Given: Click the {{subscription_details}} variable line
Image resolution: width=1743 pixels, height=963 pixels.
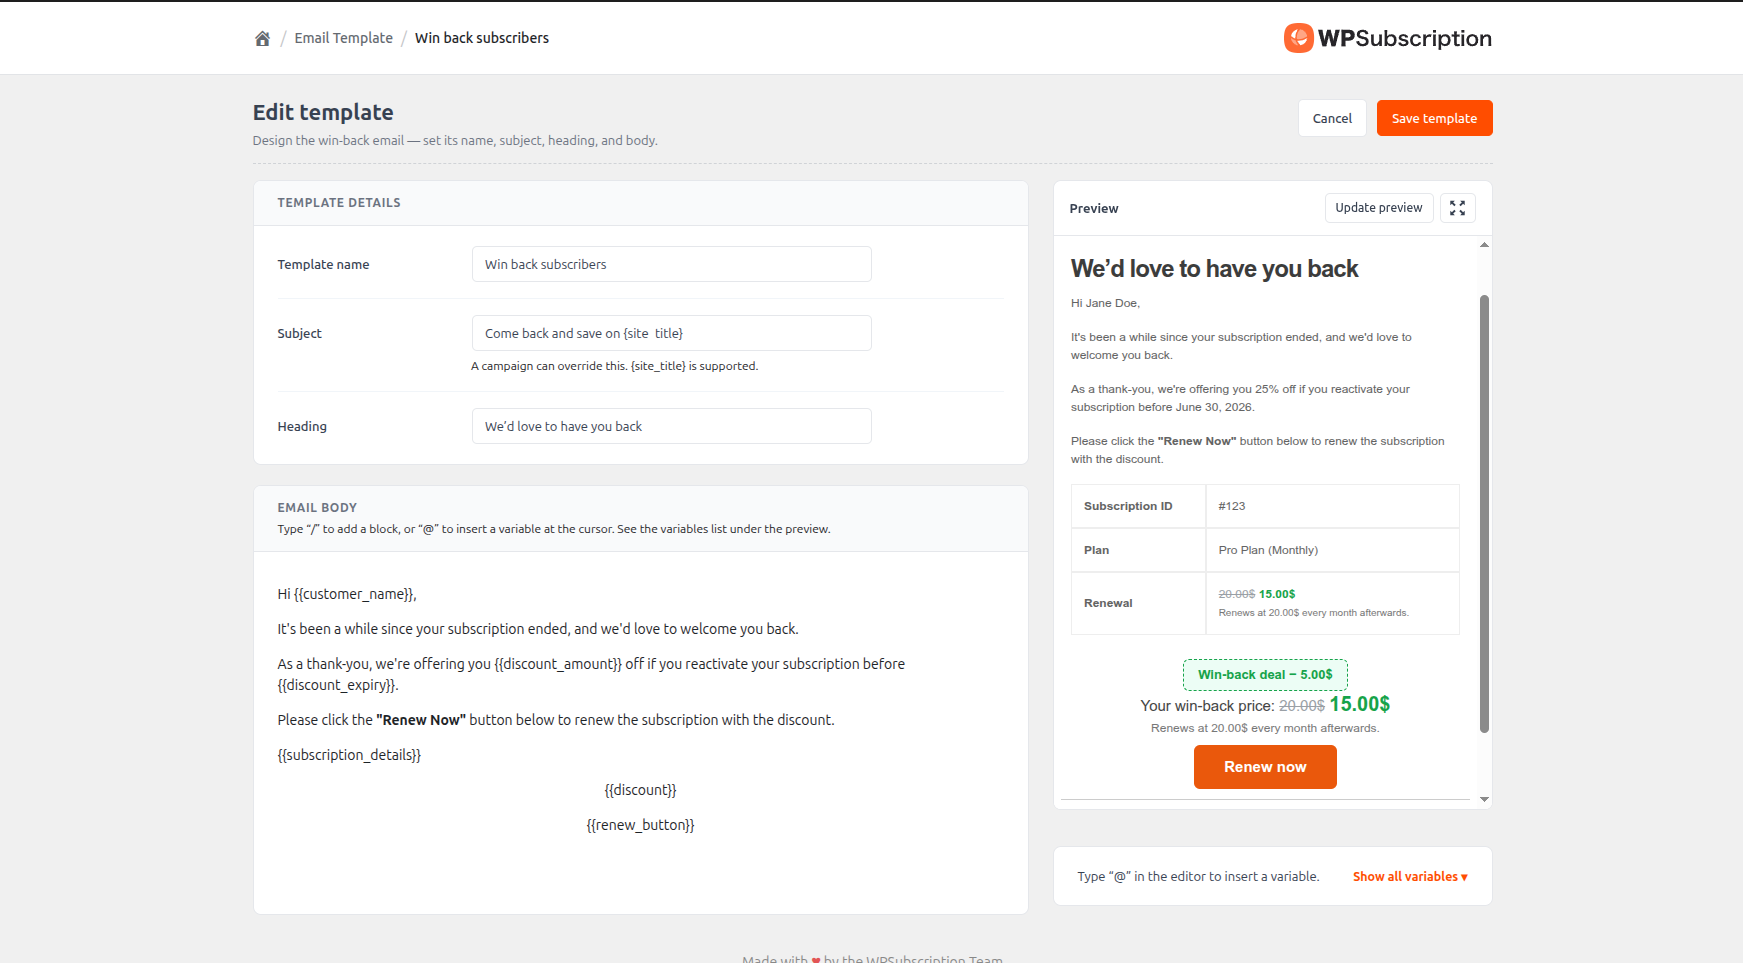Looking at the screenshot, I should click(349, 755).
